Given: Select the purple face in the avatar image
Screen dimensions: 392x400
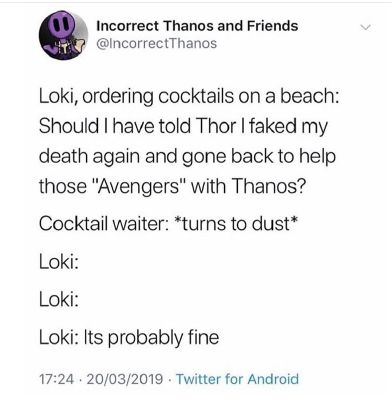Looking at the screenshot, I should (x=60, y=29).
